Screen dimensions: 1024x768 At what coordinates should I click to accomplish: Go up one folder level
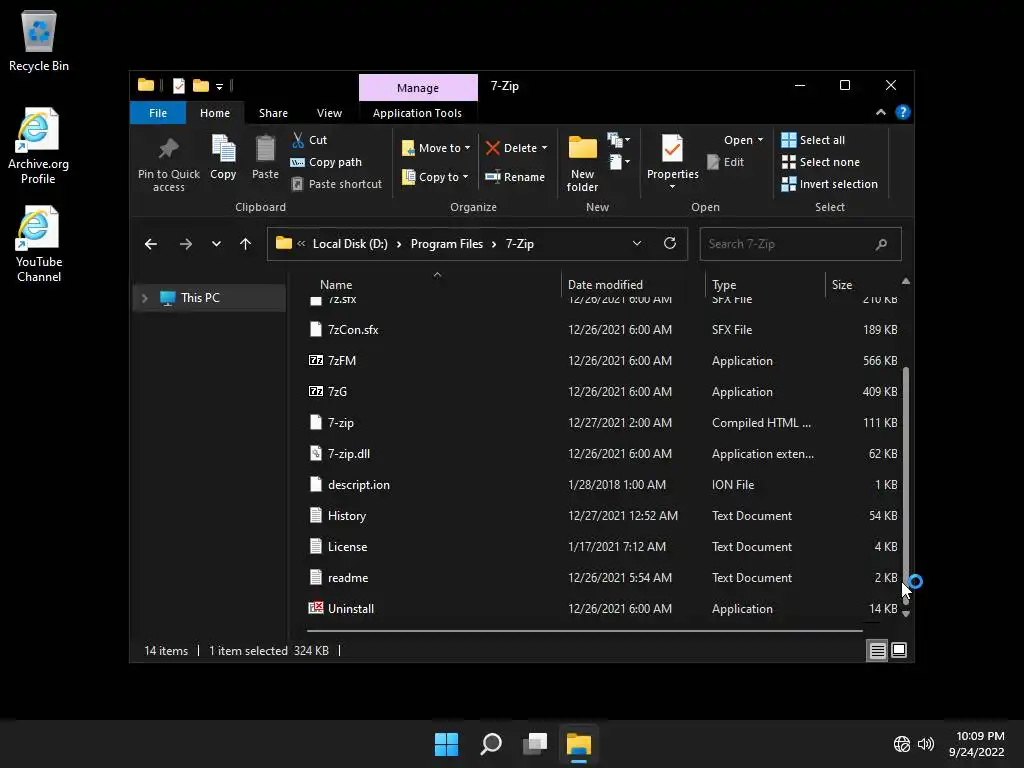pos(246,244)
